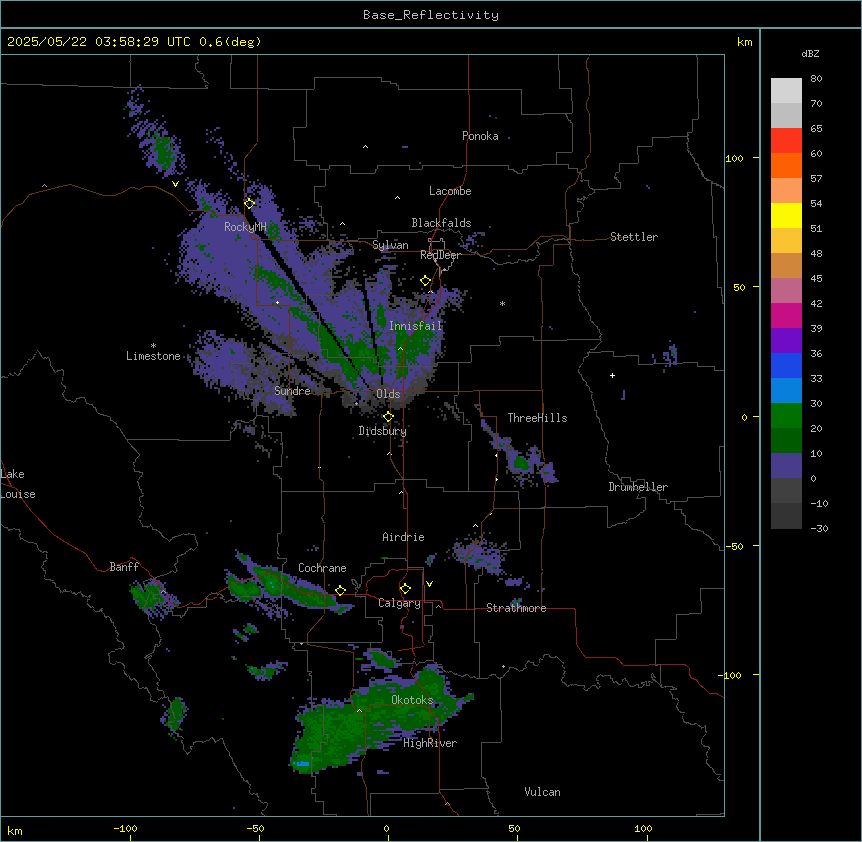Screen dimensions: 862x842
Task: Click the dBZ legend heading
Action: coord(810,54)
